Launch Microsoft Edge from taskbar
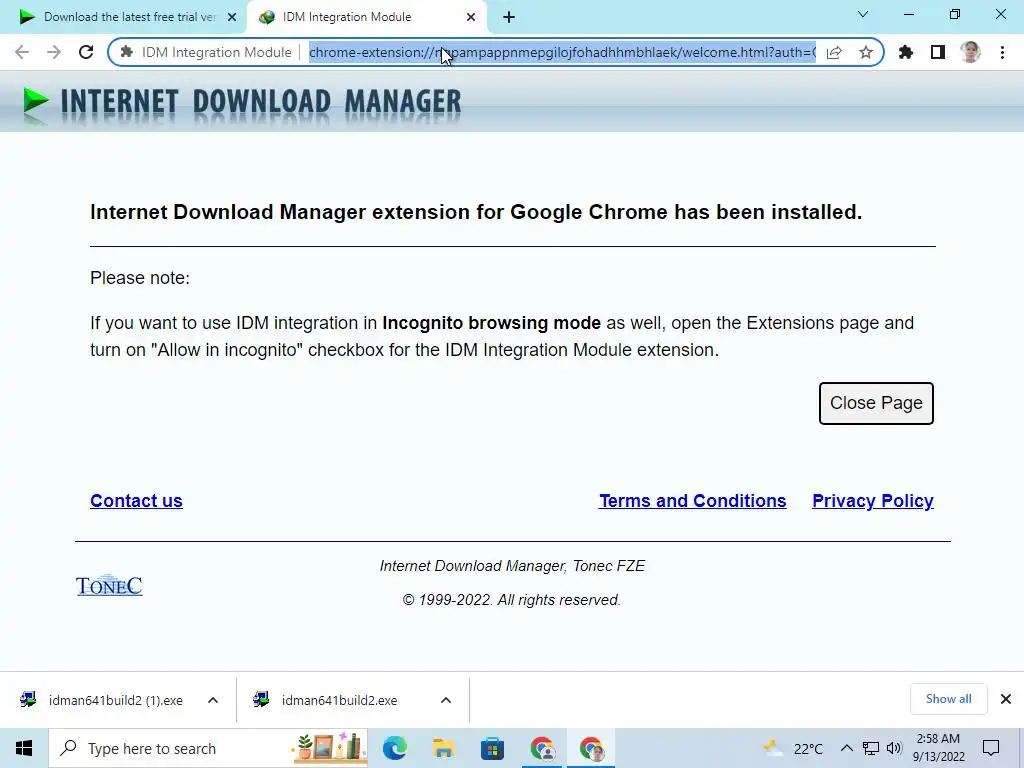The height and width of the screenshot is (768, 1024). (395, 748)
